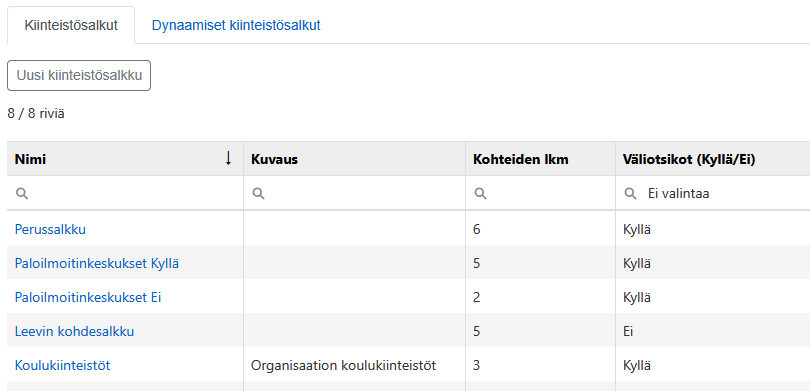Open the Leevin kohdesalkku link
Screen dimensions: 810x391
[x=74, y=331]
